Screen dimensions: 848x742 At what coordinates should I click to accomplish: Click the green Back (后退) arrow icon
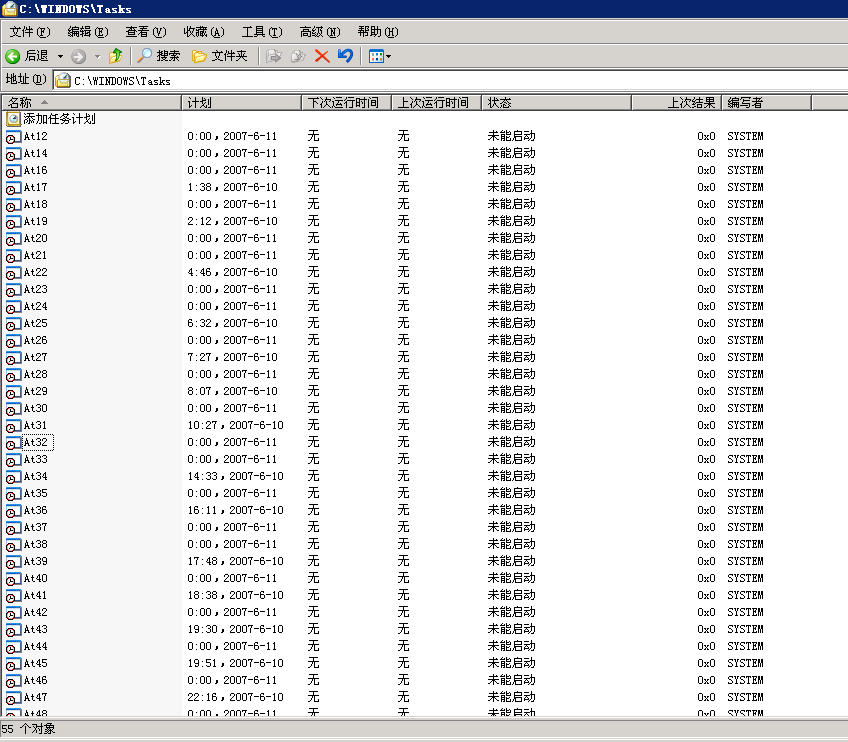(13, 56)
